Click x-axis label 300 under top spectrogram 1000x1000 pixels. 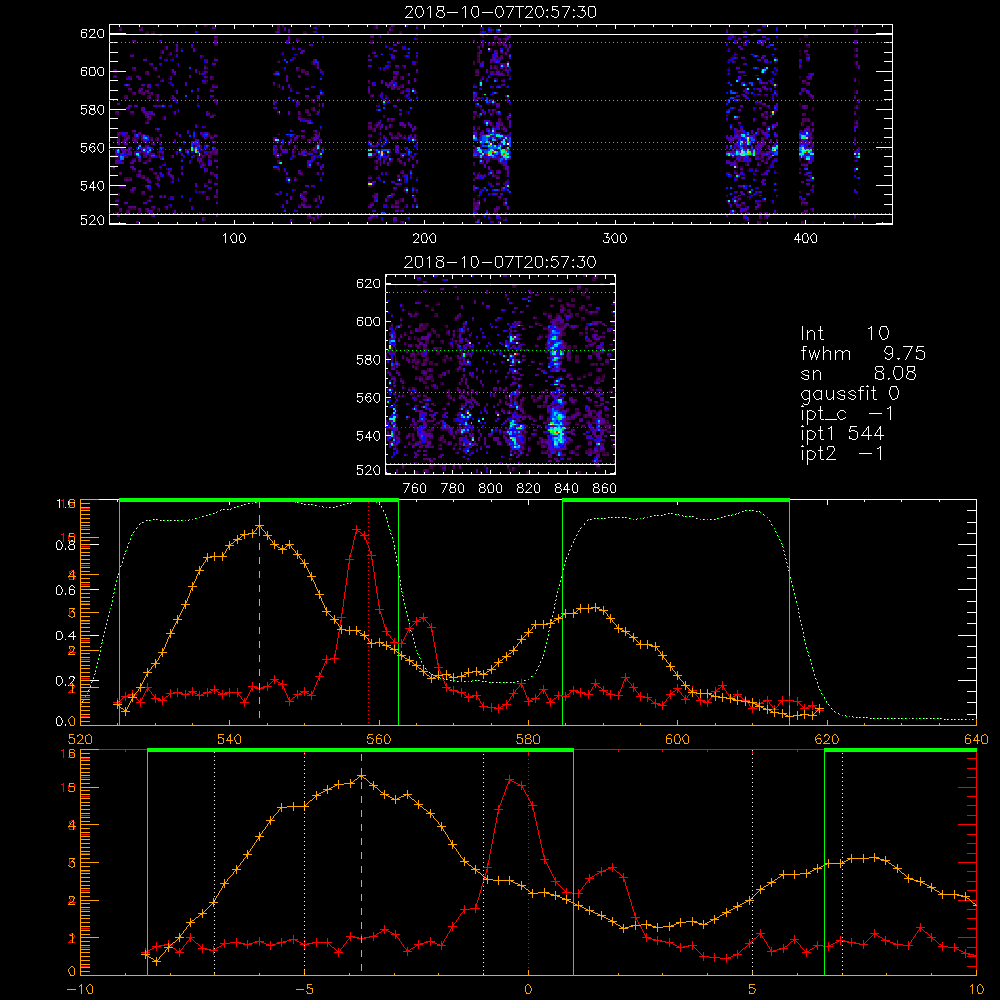tap(615, 239)
